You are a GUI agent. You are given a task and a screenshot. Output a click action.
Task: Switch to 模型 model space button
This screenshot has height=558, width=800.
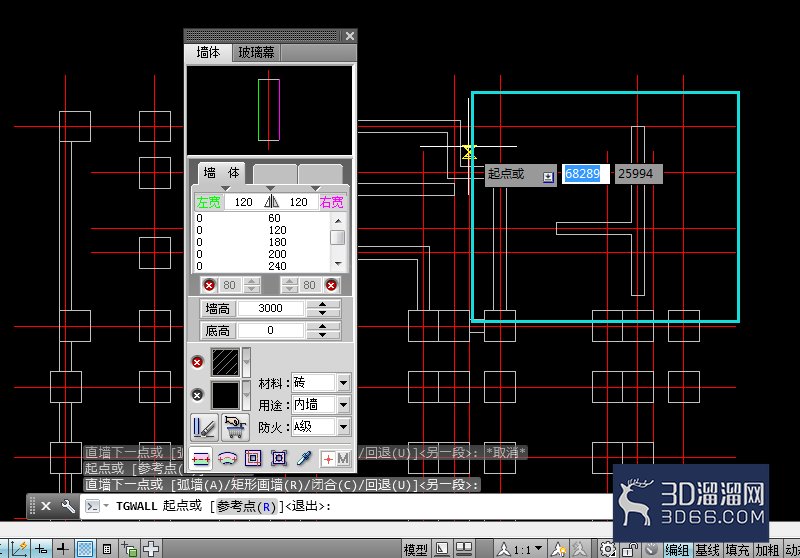pyautogui.click(x=416, y=550)
